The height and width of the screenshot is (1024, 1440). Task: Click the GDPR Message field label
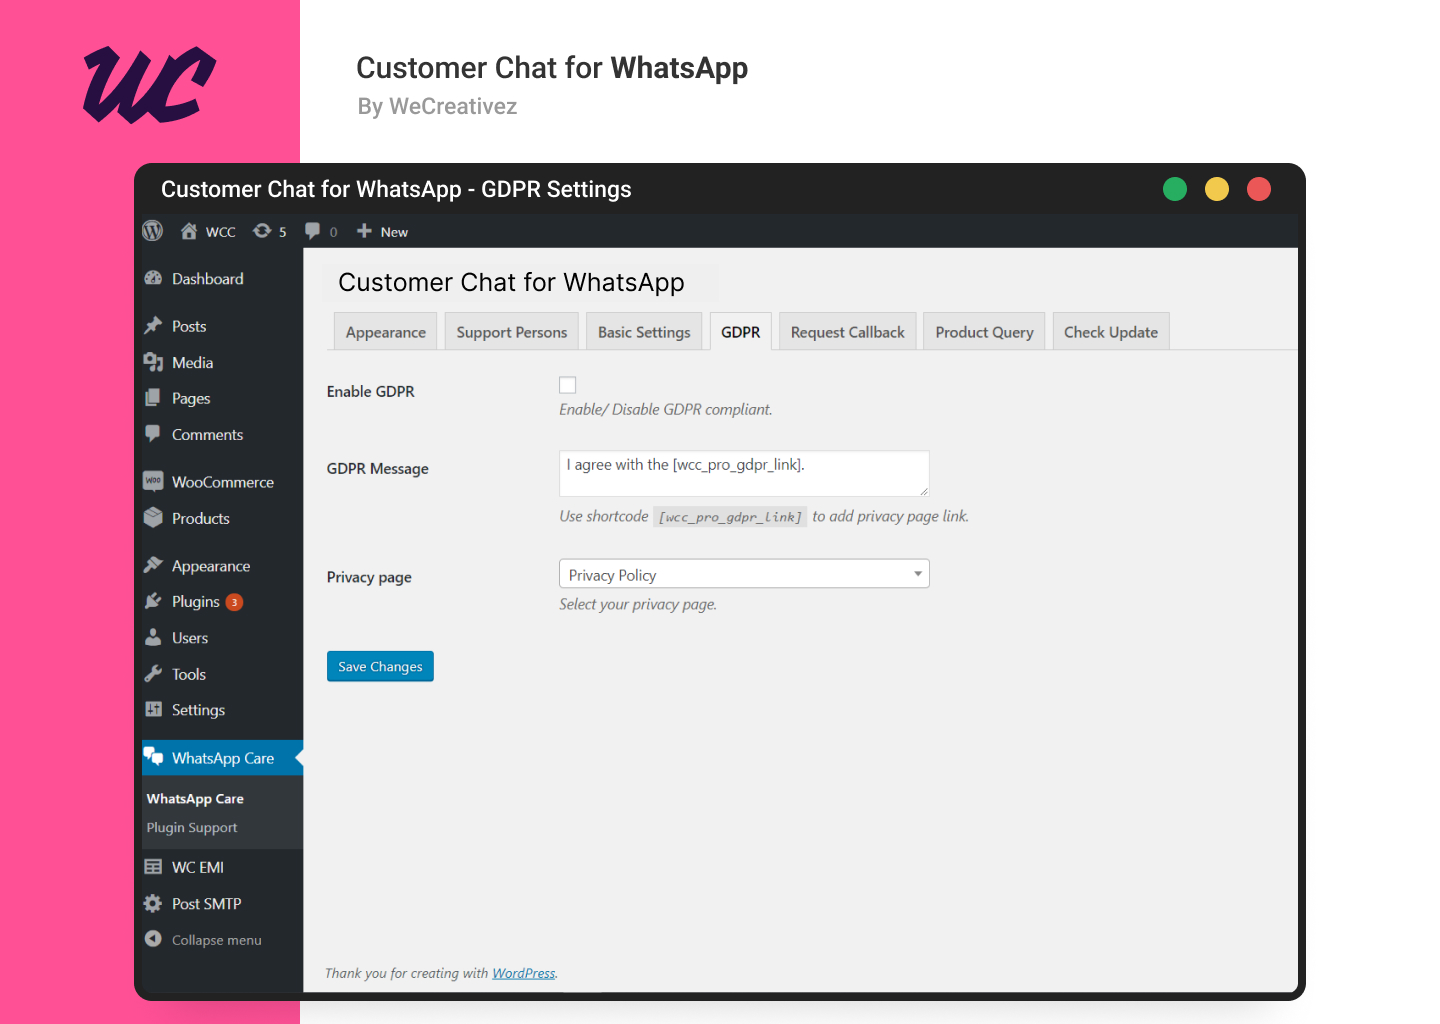(378, 469)
